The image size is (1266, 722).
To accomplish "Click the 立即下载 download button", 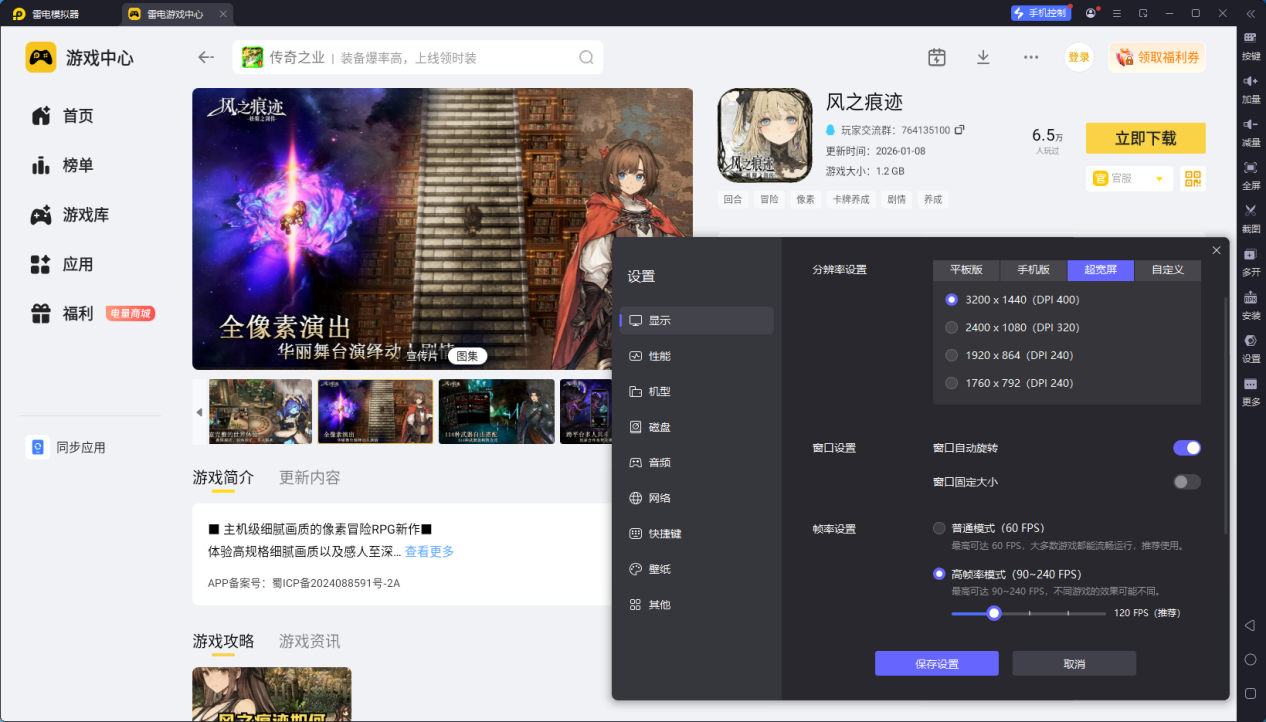I will (1146, 138).
